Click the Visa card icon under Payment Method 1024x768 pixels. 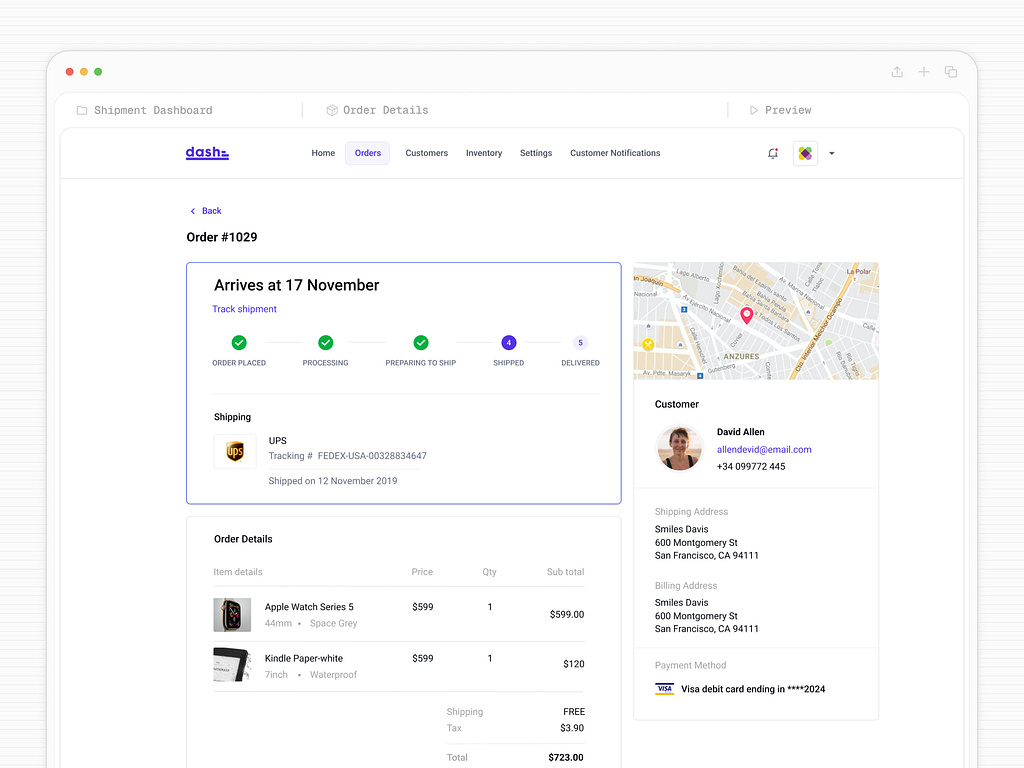(665, 689)
